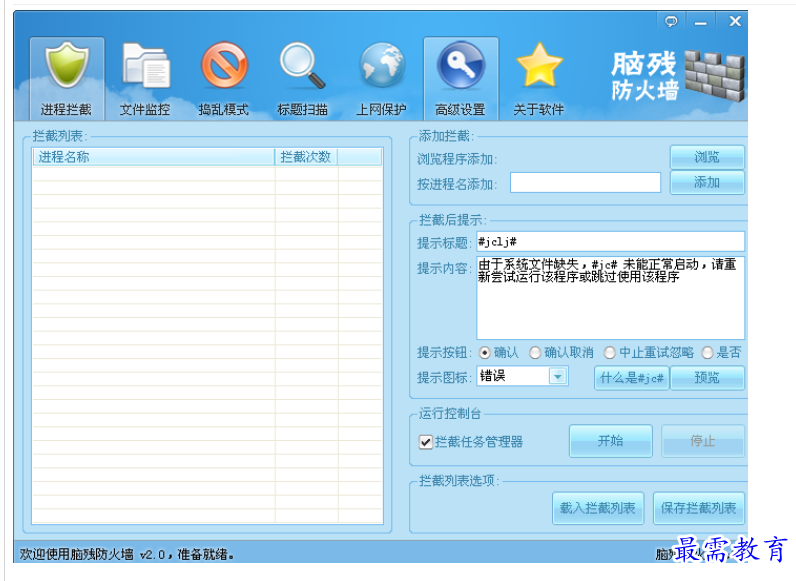The image size is (796, 581).
Task: Open the 文件监控 folder icon tab
Action: click(145, 78)
